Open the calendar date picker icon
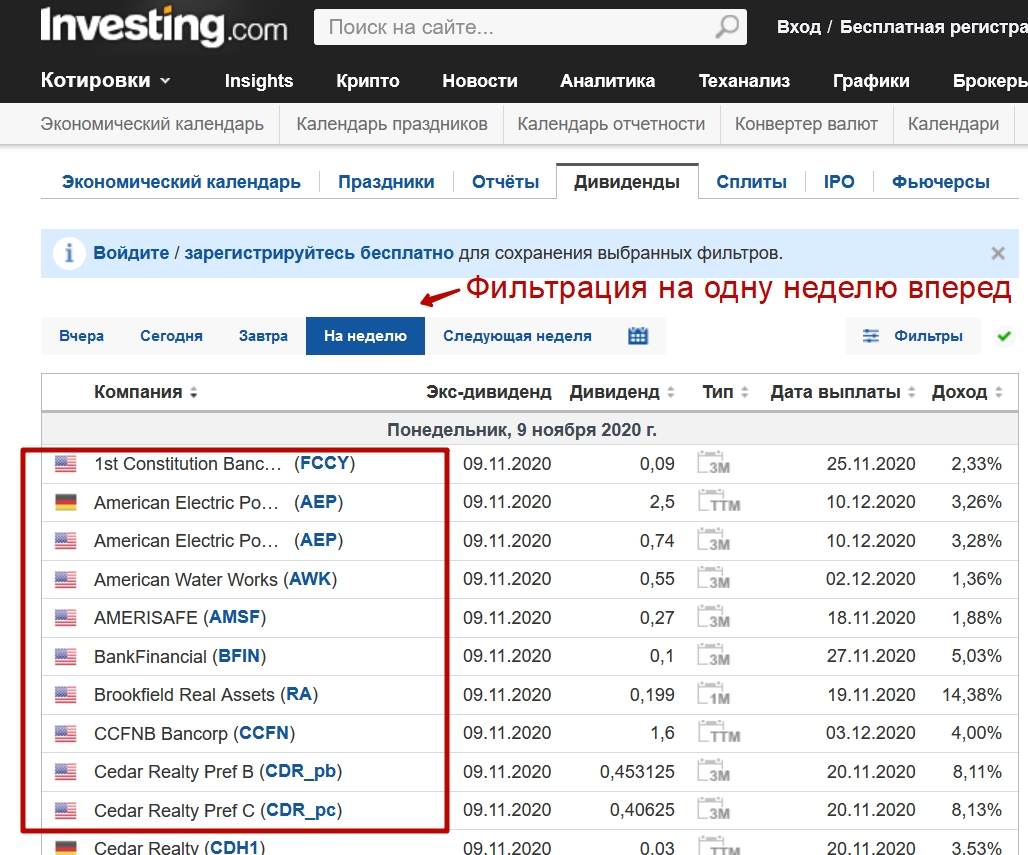The image size is (1028, 855). pos(638,336)
